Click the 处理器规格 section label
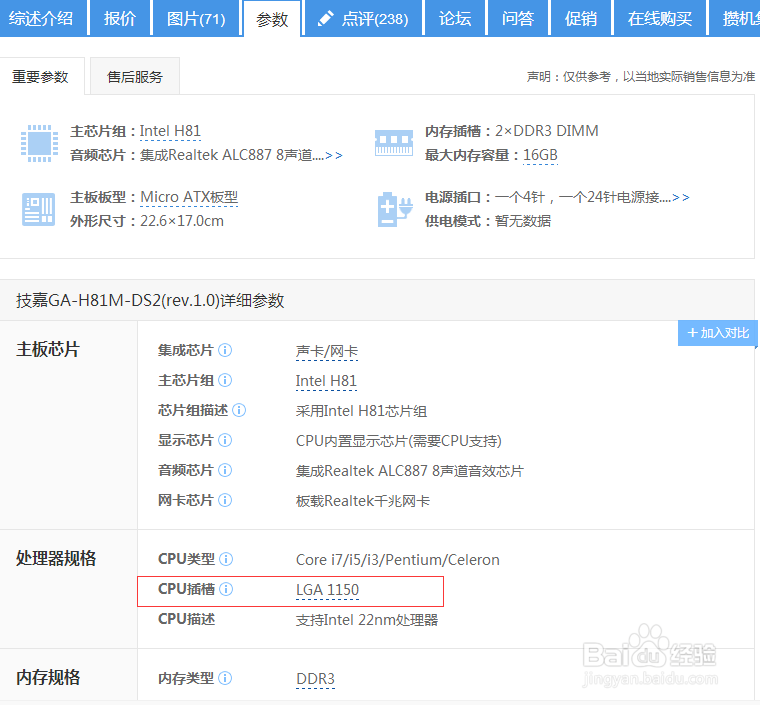Image resolution: width=760 pixels, height=705 pixels. [56, 558]
